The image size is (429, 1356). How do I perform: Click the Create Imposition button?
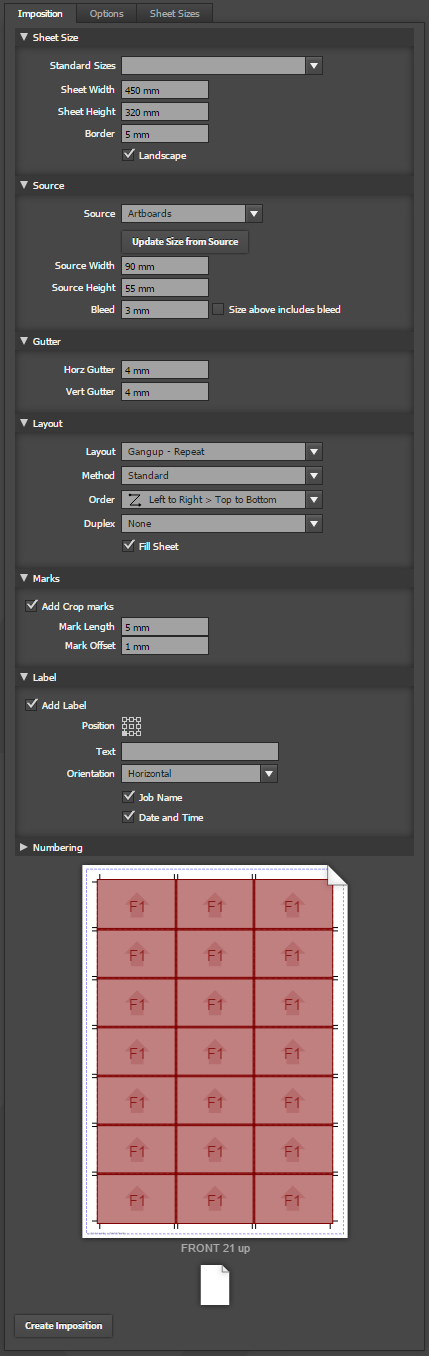[x=64, y=1326]
